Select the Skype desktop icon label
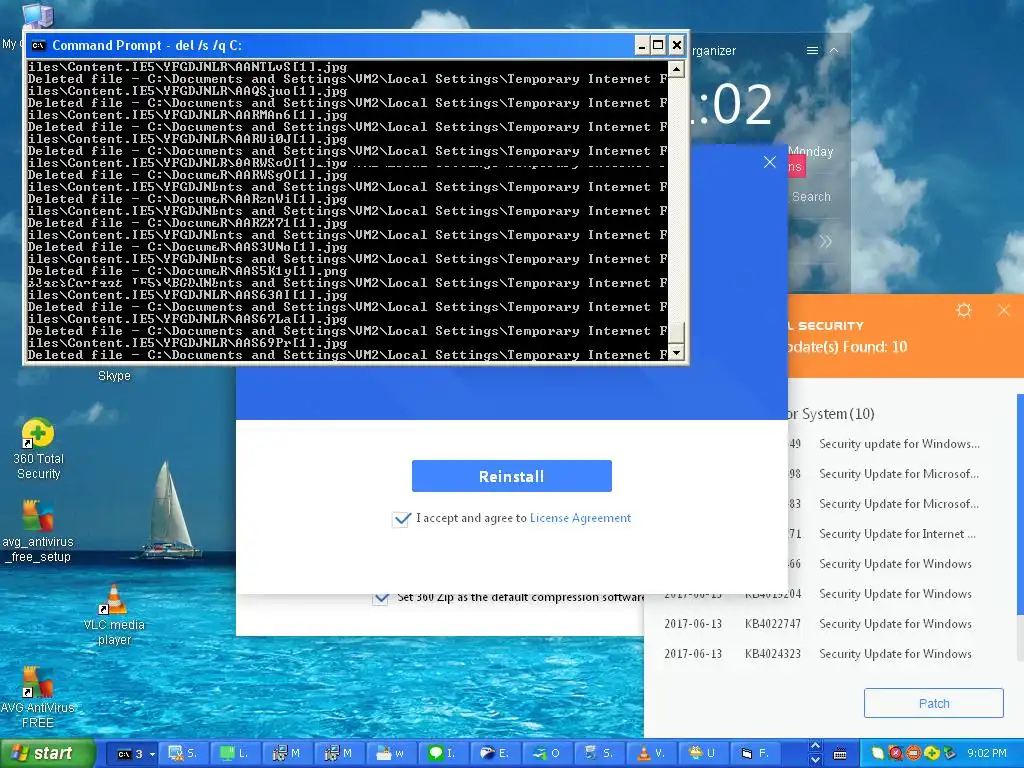Image resolution: width=1024 pixels, height=768 pixels. pyautogui.click(x=114, y=376)
